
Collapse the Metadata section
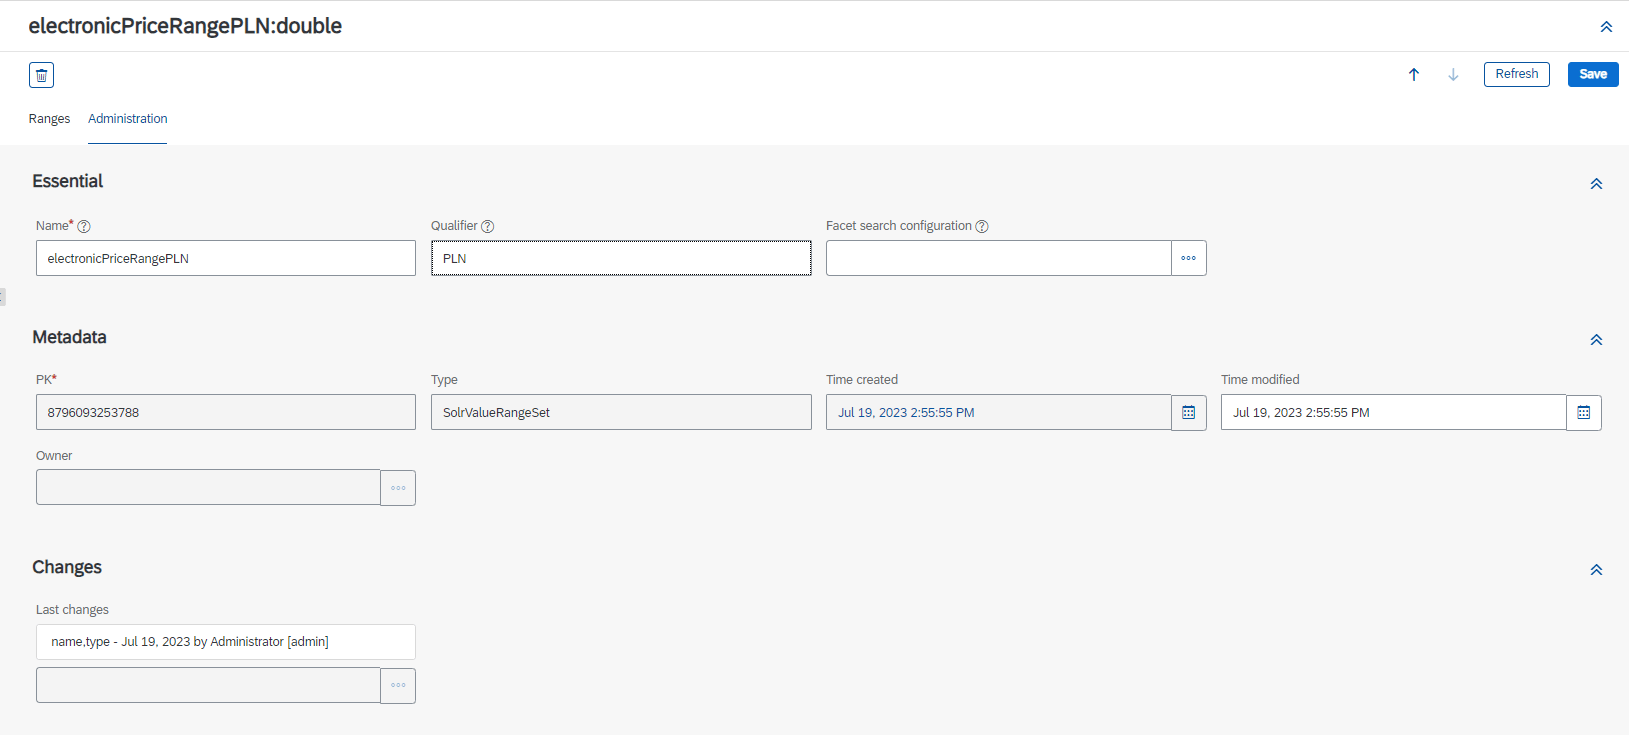tap(1596, 339)
